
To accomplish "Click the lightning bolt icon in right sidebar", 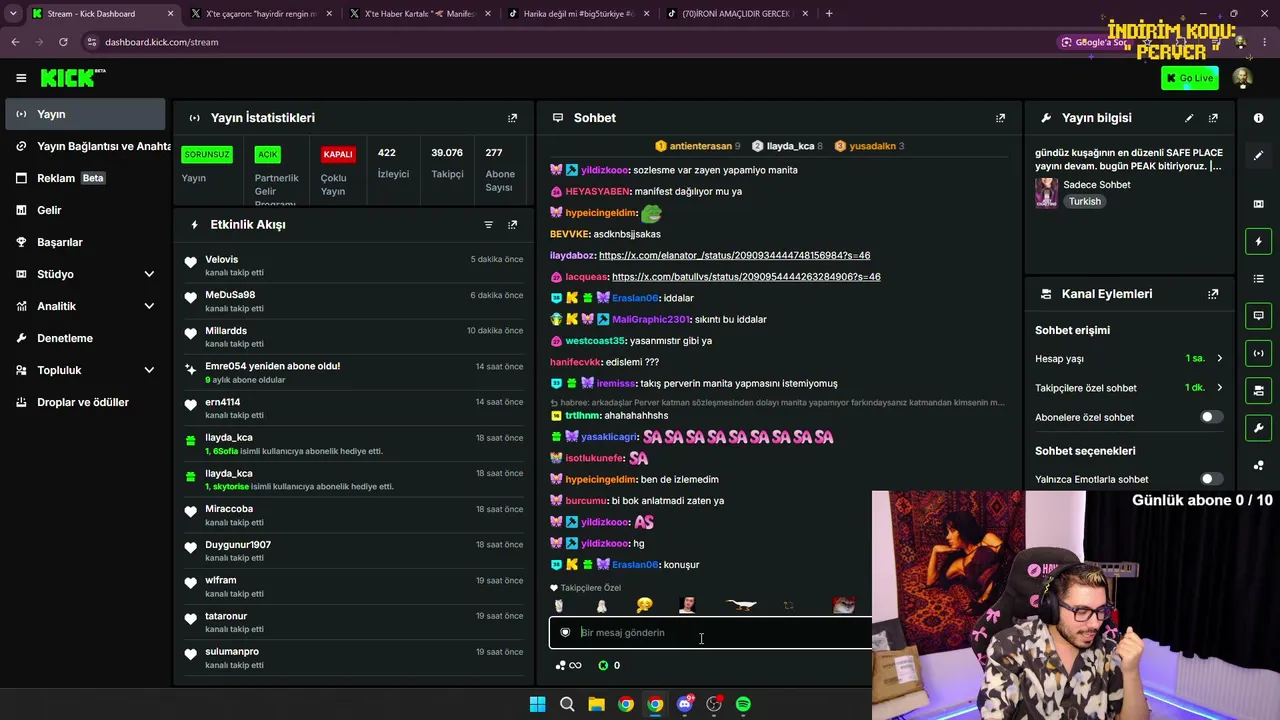I will (1258, 241).
